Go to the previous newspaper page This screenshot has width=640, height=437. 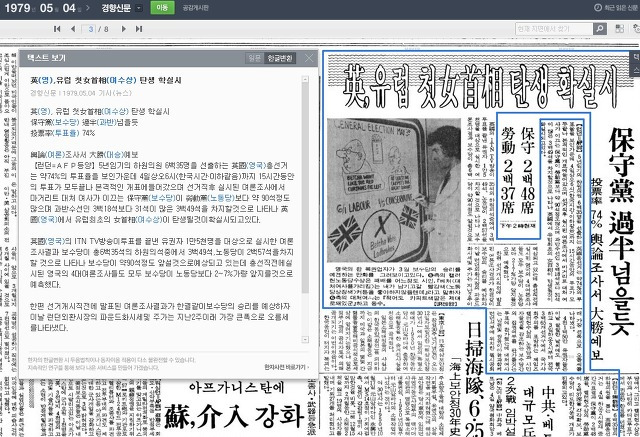click(73, 29)
